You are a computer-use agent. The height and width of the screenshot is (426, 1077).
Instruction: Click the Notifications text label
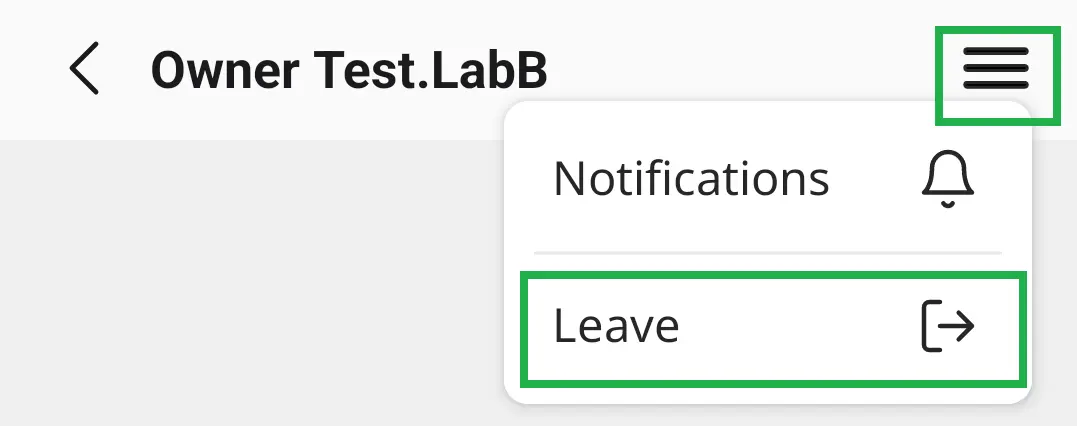click(691, 180)
